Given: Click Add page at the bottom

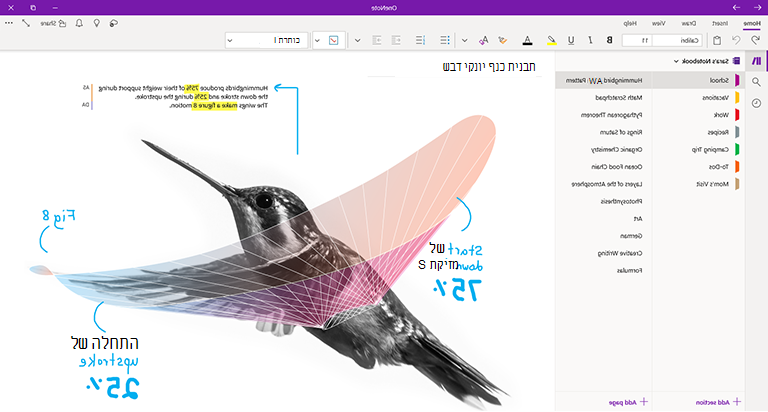Looking at the screenshot, I should 628,402.
